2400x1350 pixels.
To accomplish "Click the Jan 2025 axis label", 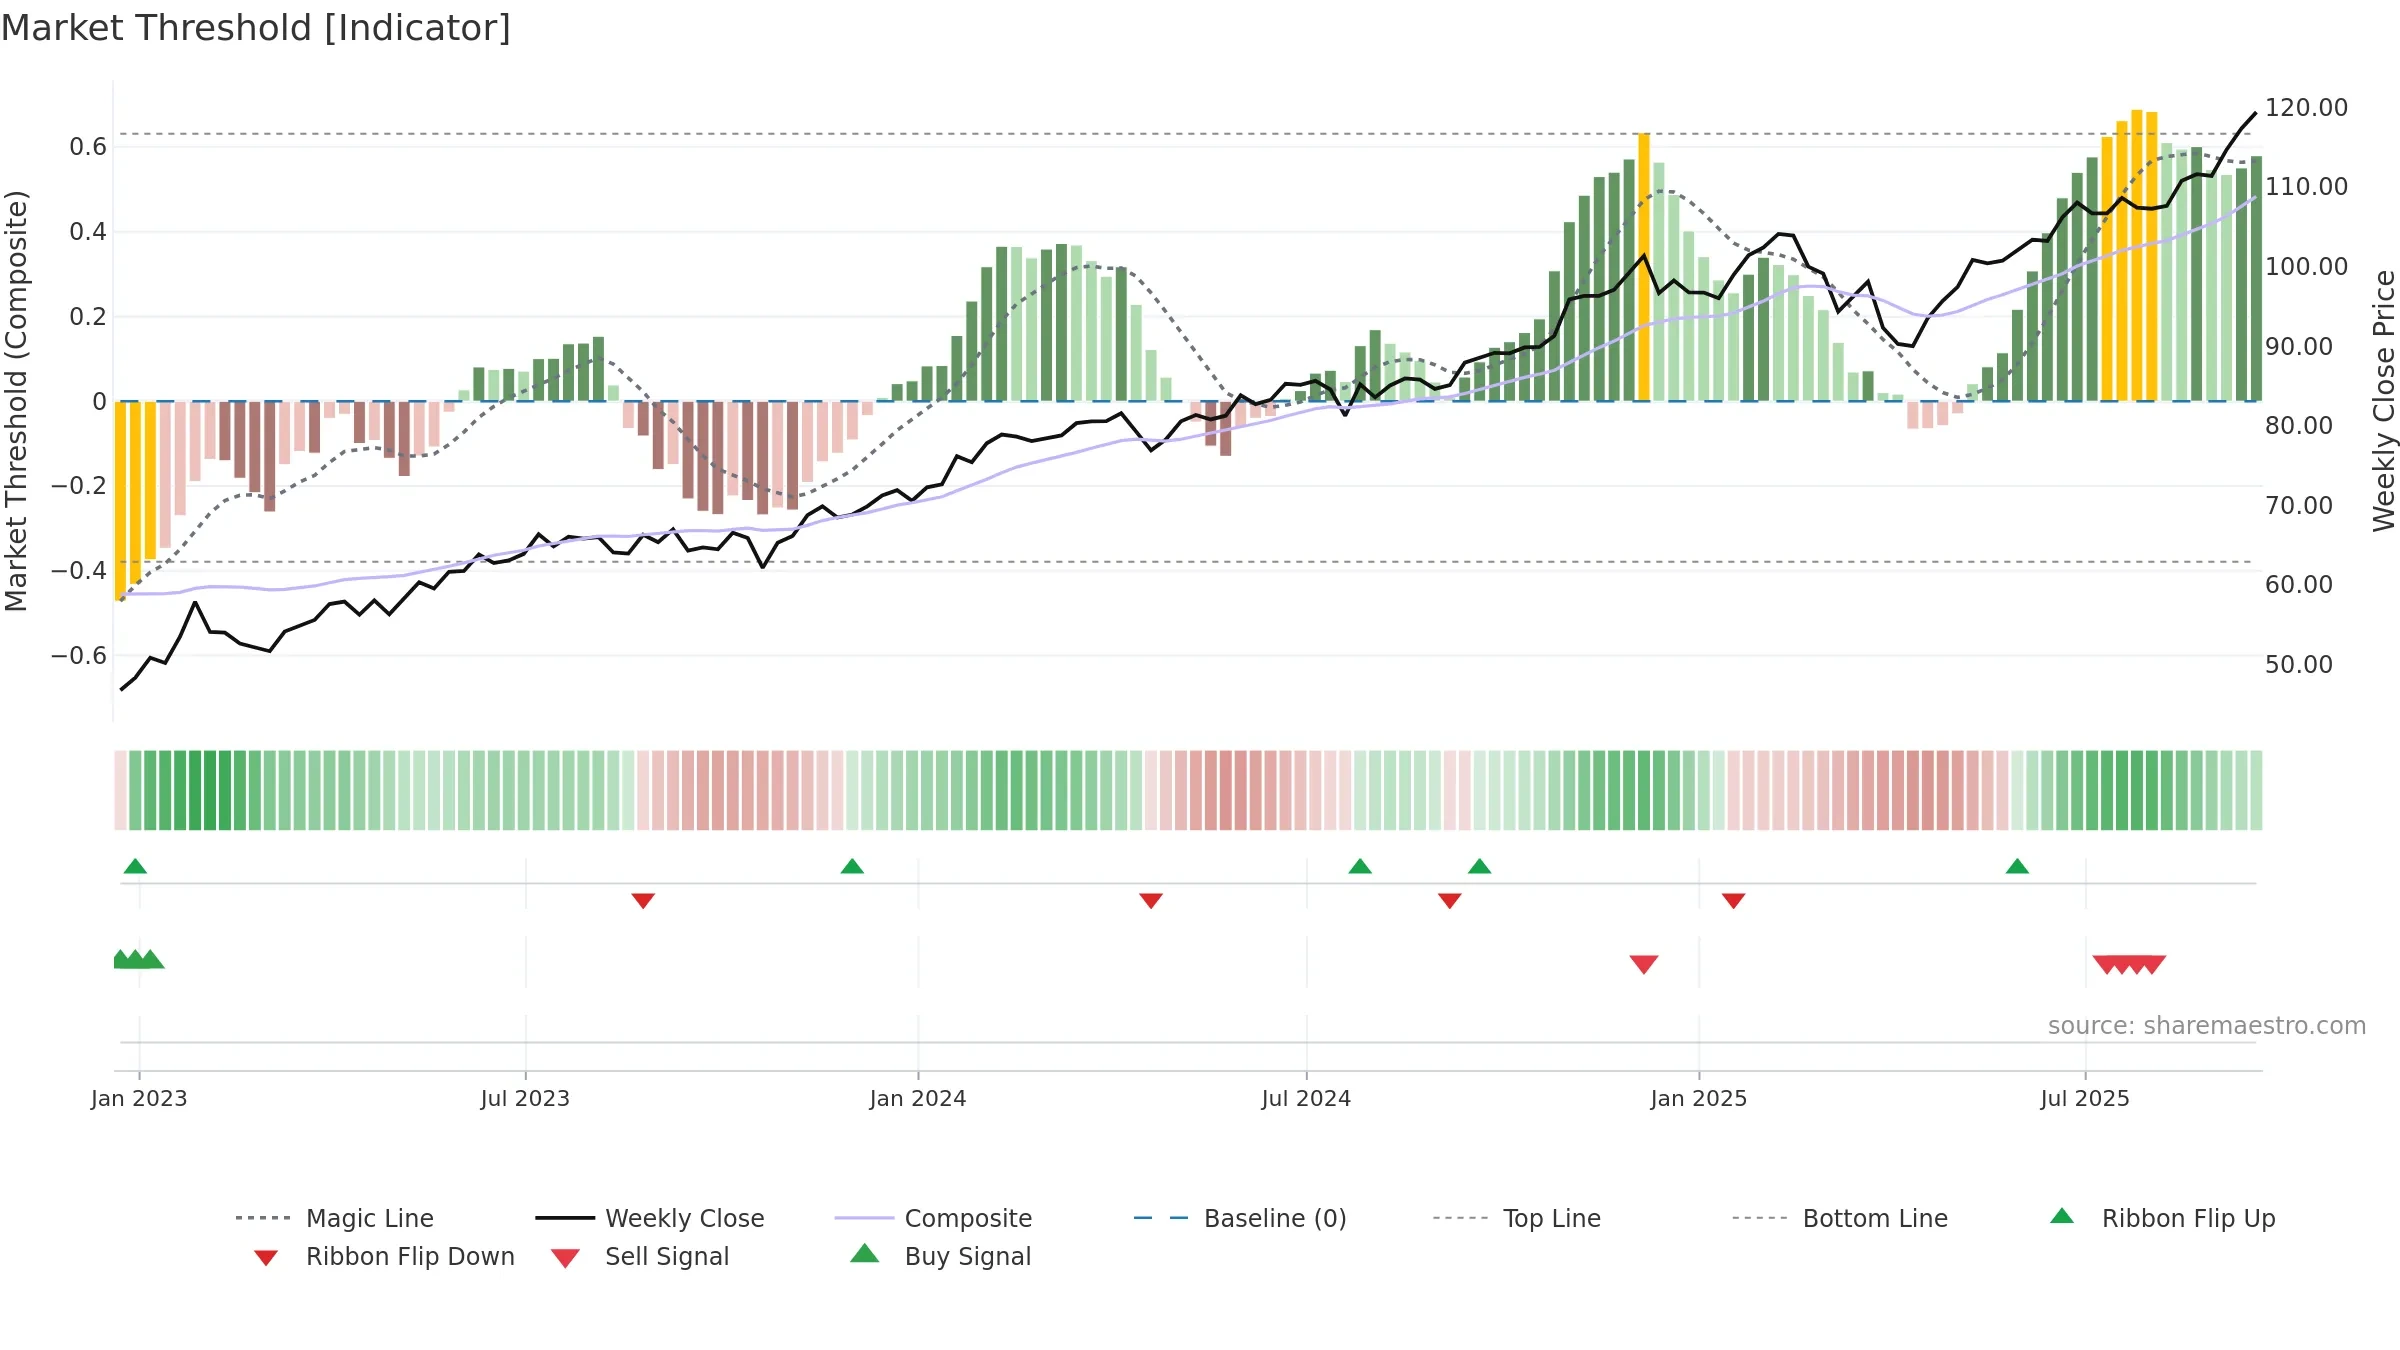I will tap(1699, 1098).
